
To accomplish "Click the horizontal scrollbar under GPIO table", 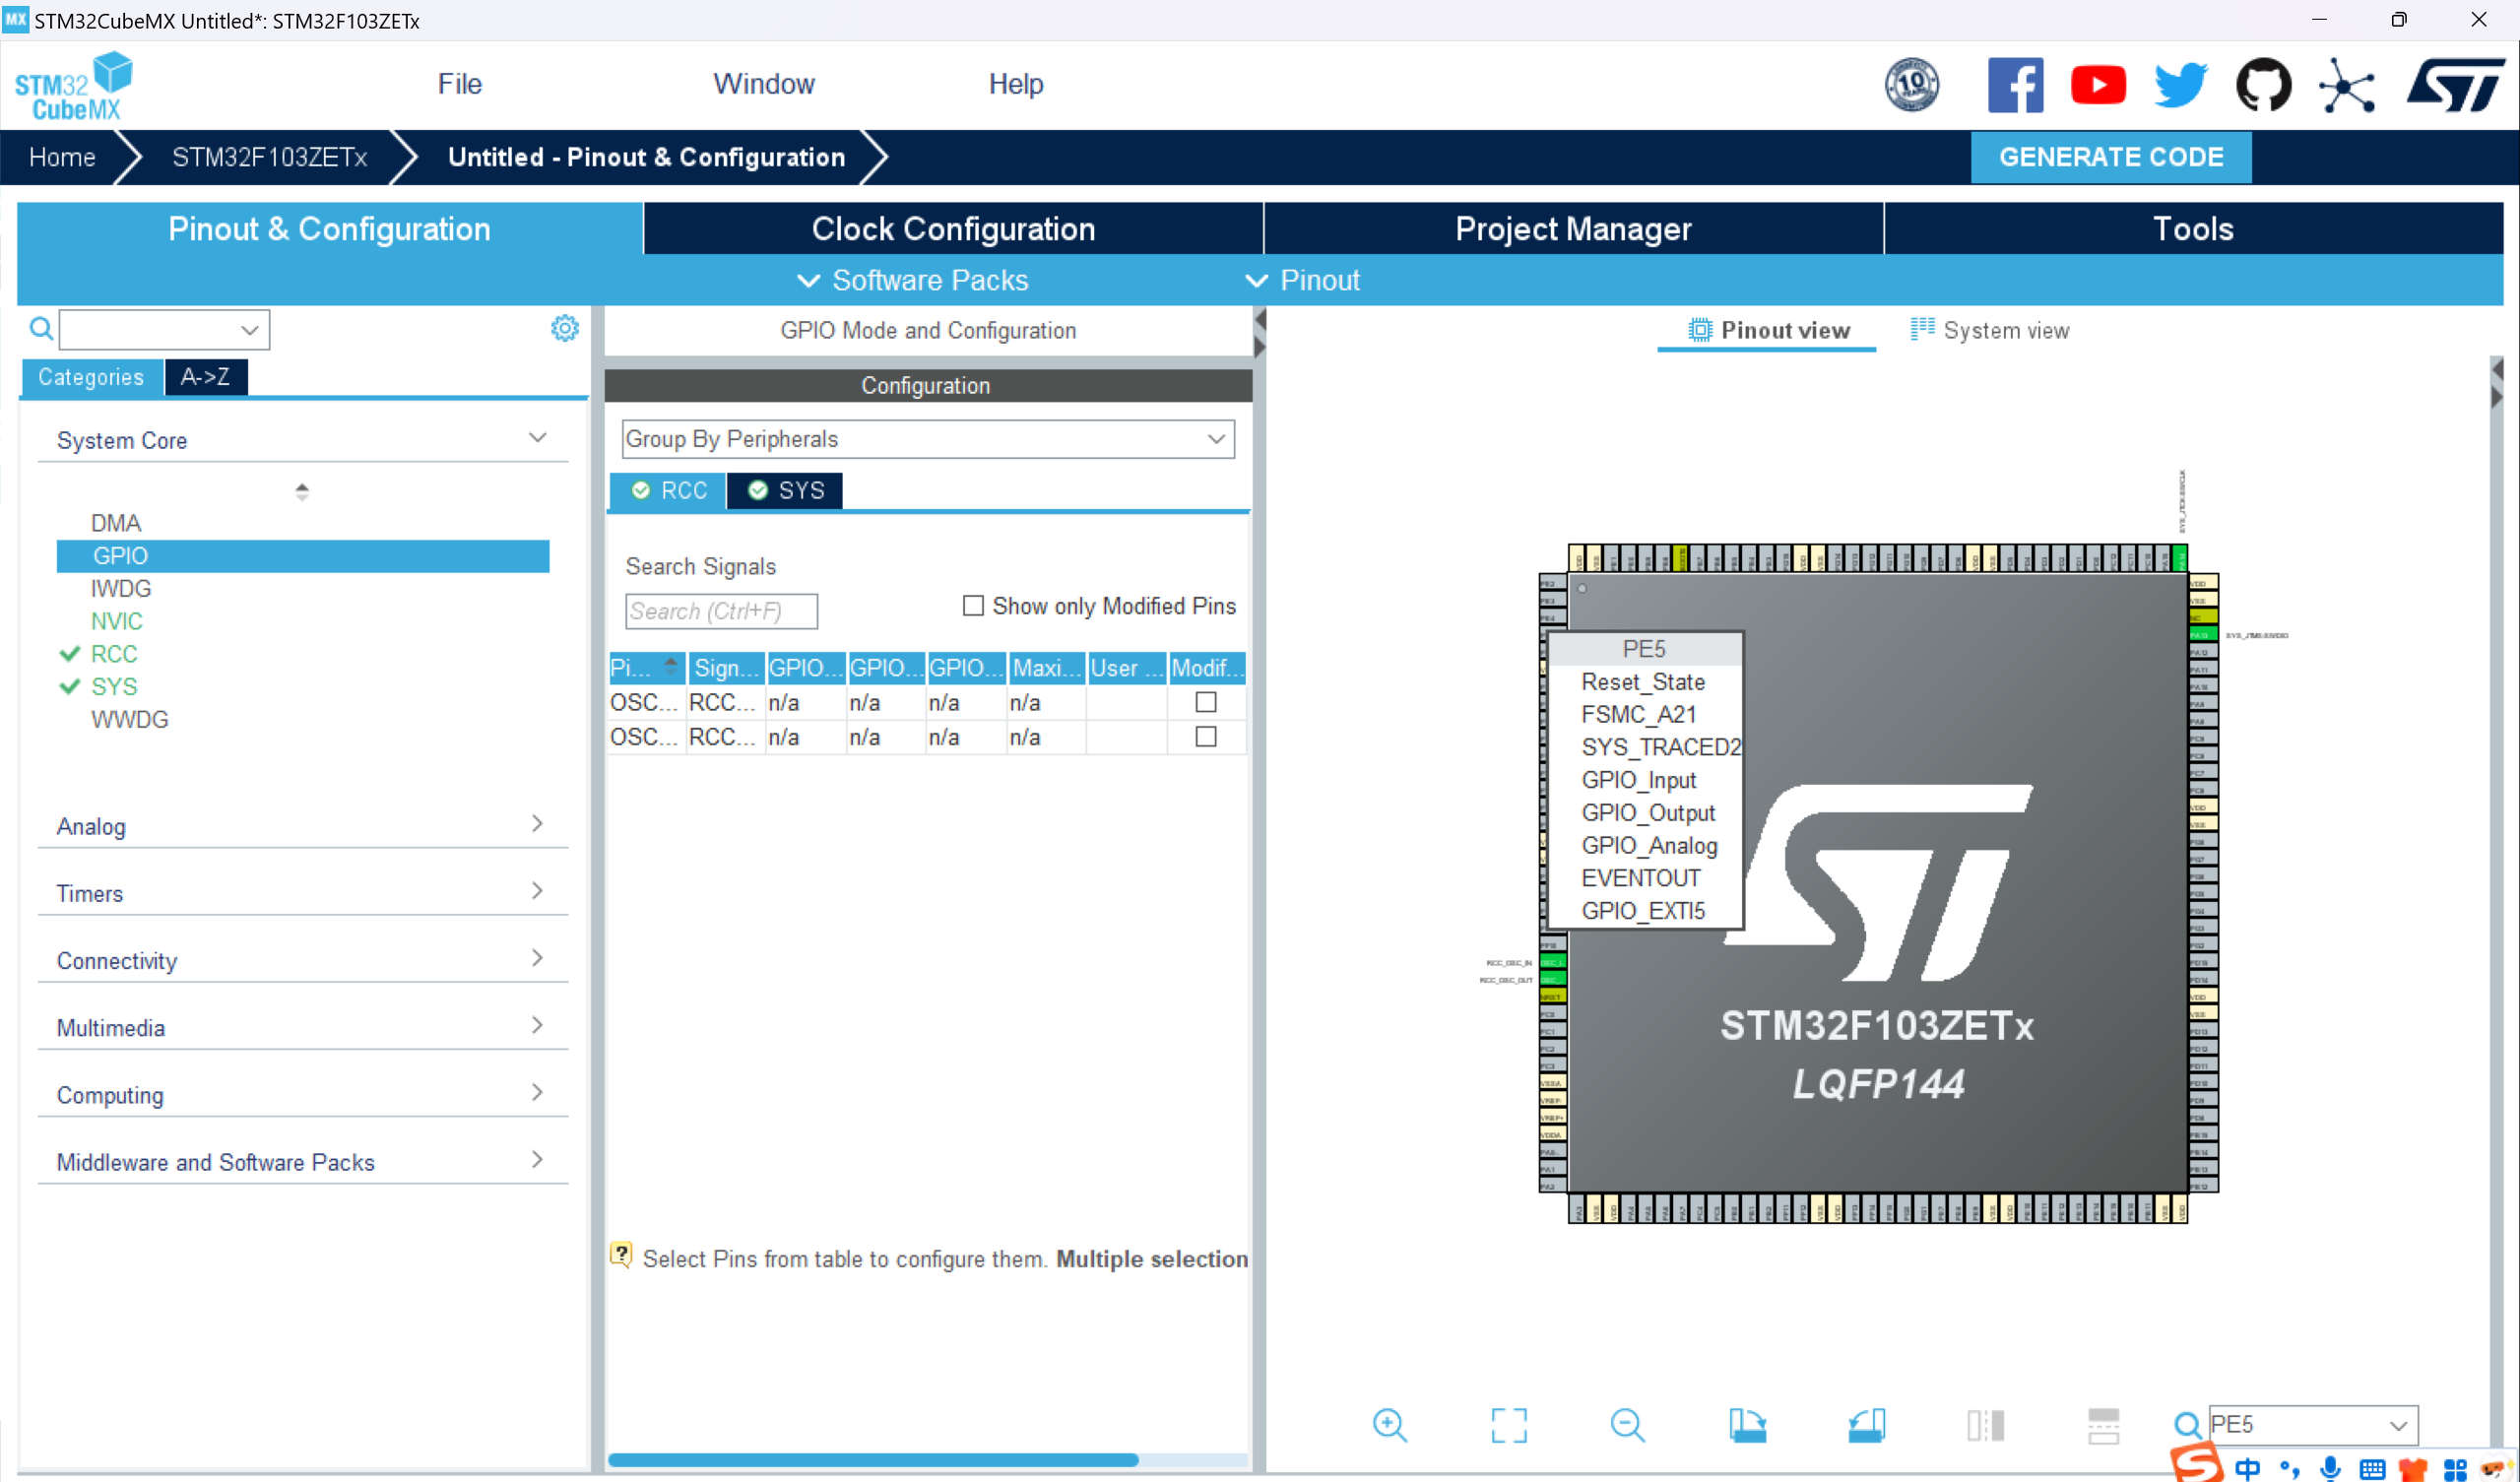I will pyautogui.click(x=872, y=1460).
